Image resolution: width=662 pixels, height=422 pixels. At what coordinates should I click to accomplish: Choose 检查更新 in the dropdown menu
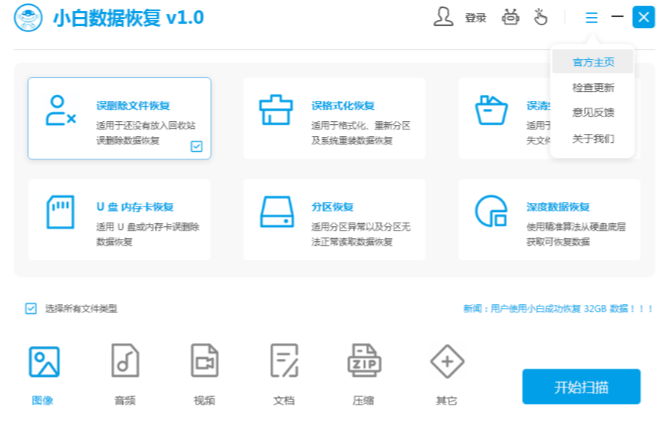[x=592, y=88]
